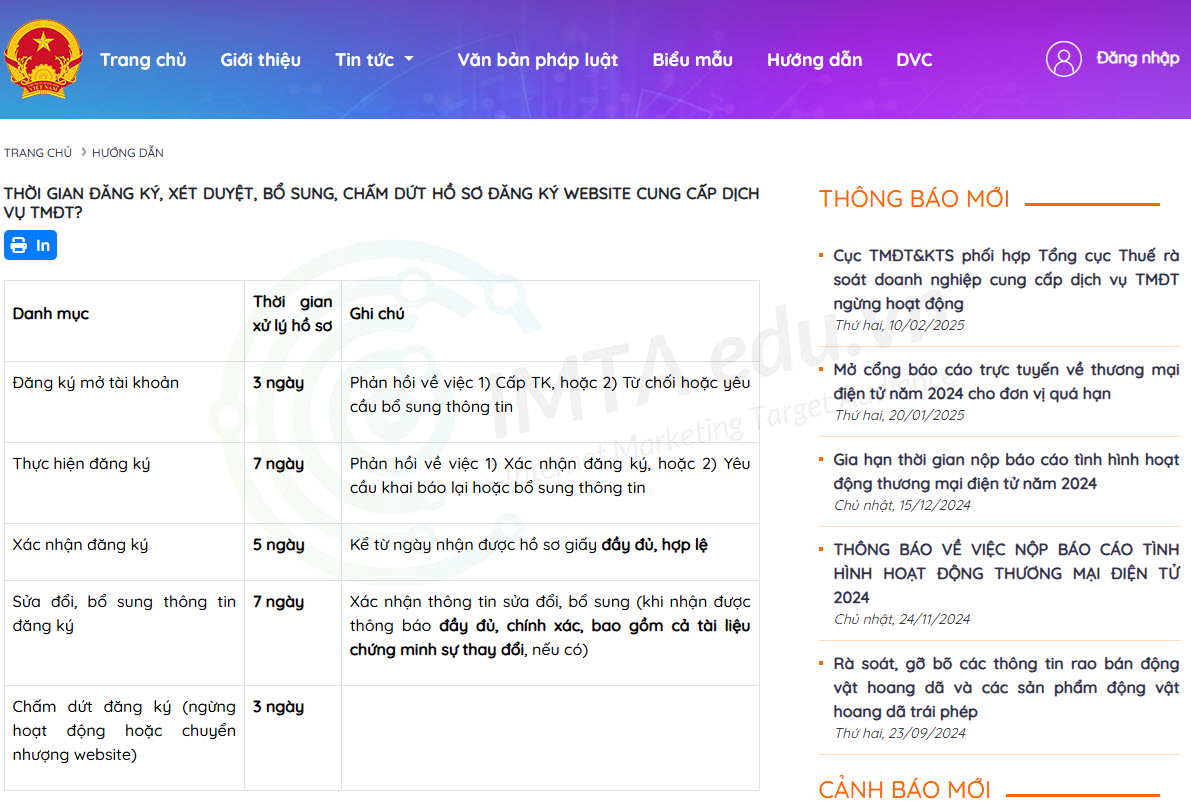The width and height of the screenshot is (1191, 807).
Task: Click the CẢNH BÁO MỚI heading
Action: 905,790
